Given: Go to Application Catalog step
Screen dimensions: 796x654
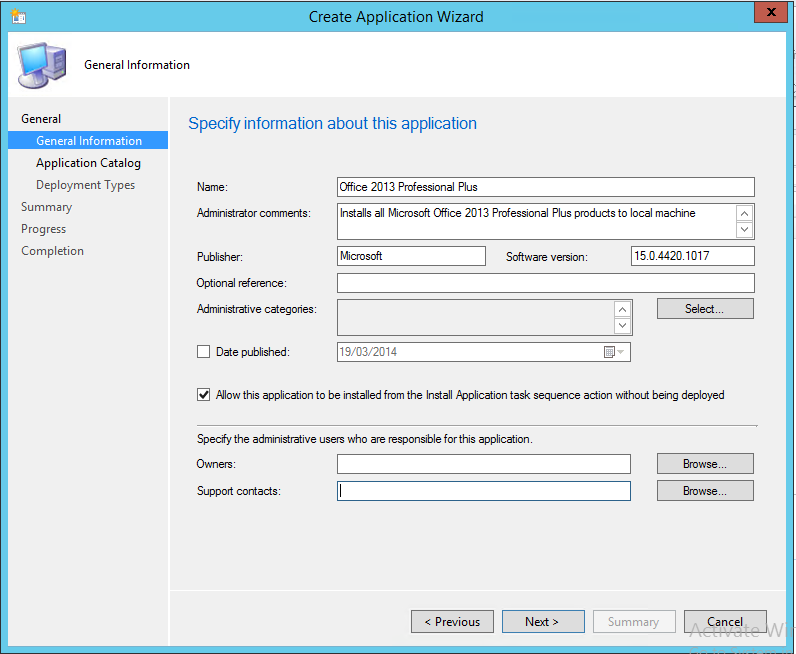Looking at the screenshot, I should point(88,163).
